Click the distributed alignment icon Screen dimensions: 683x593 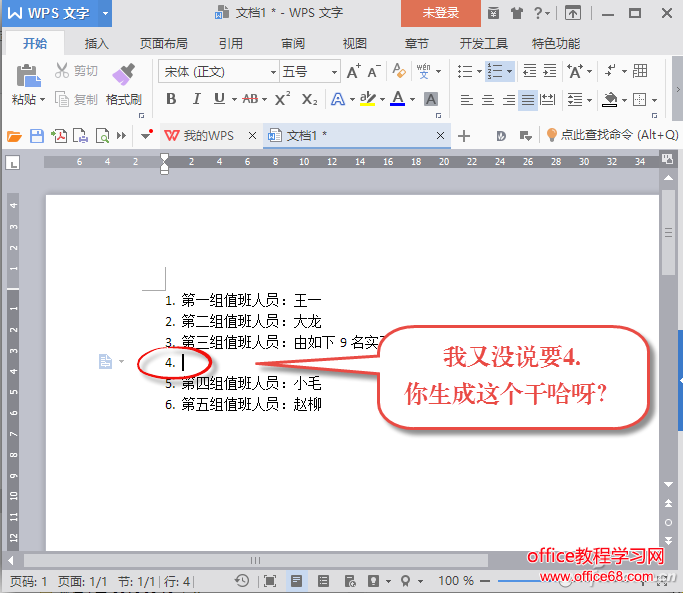548,100
